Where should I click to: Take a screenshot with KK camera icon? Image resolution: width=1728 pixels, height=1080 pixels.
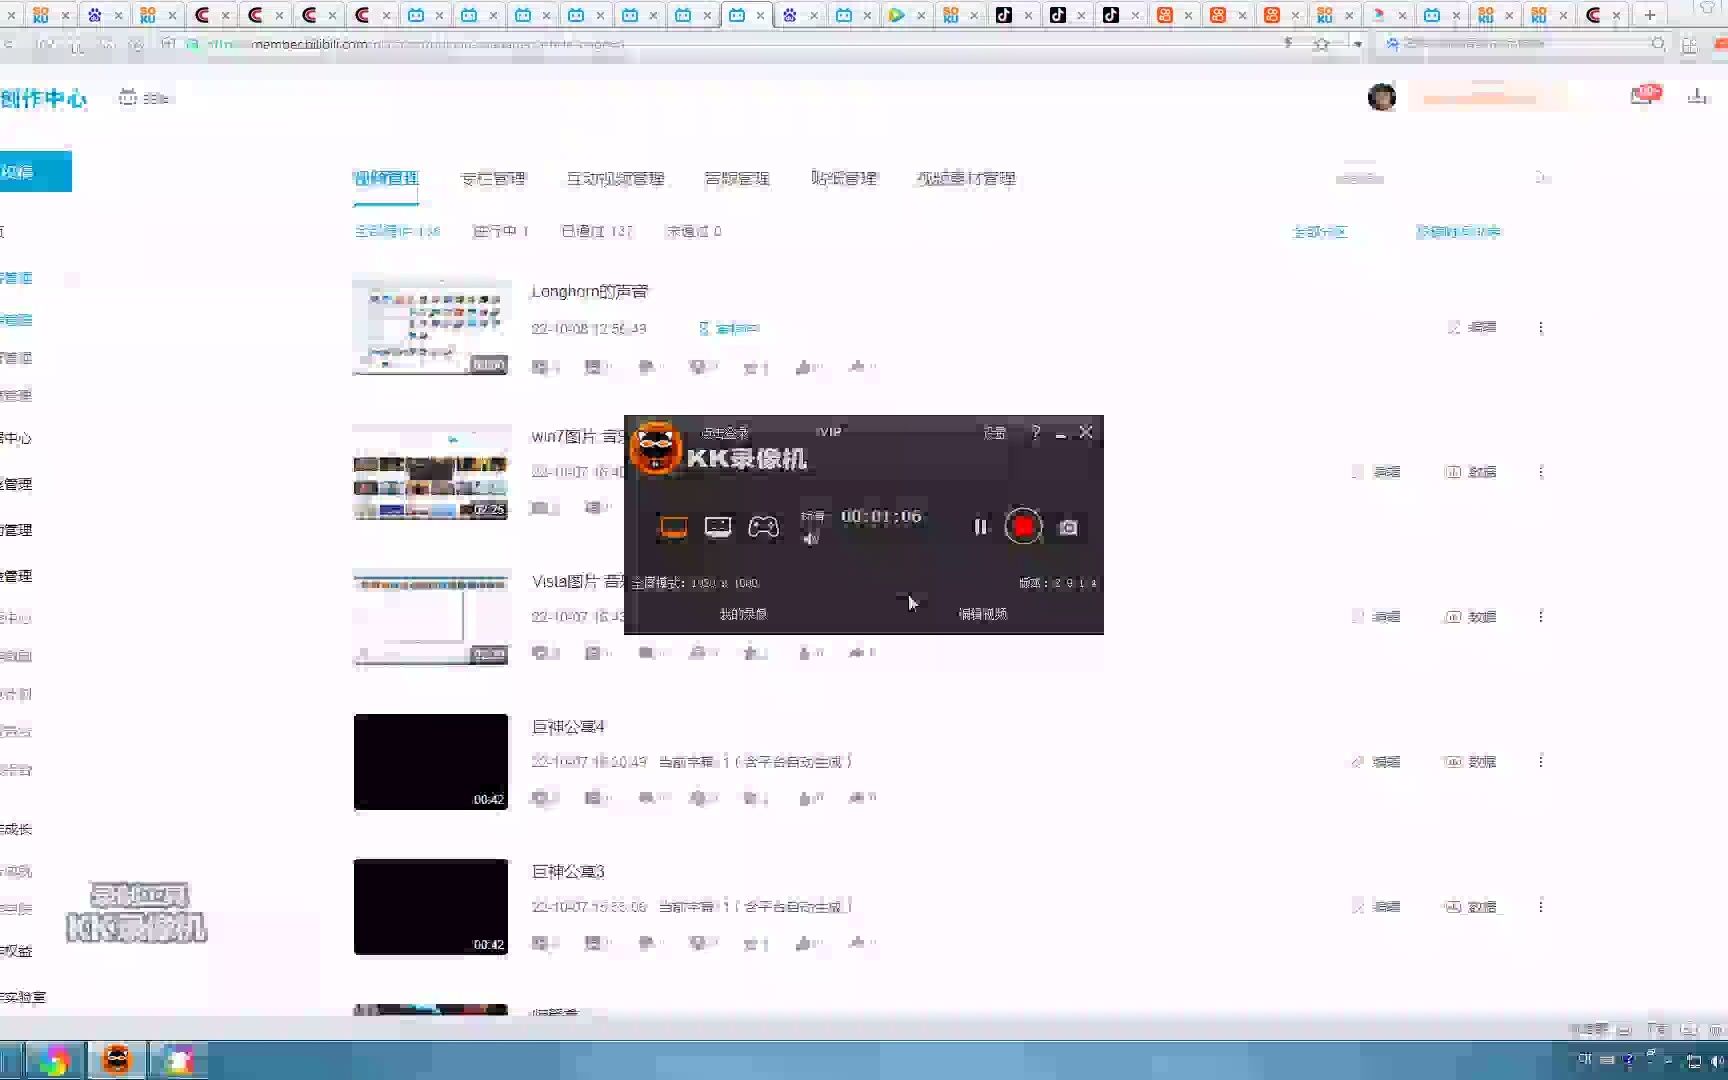1068,527
